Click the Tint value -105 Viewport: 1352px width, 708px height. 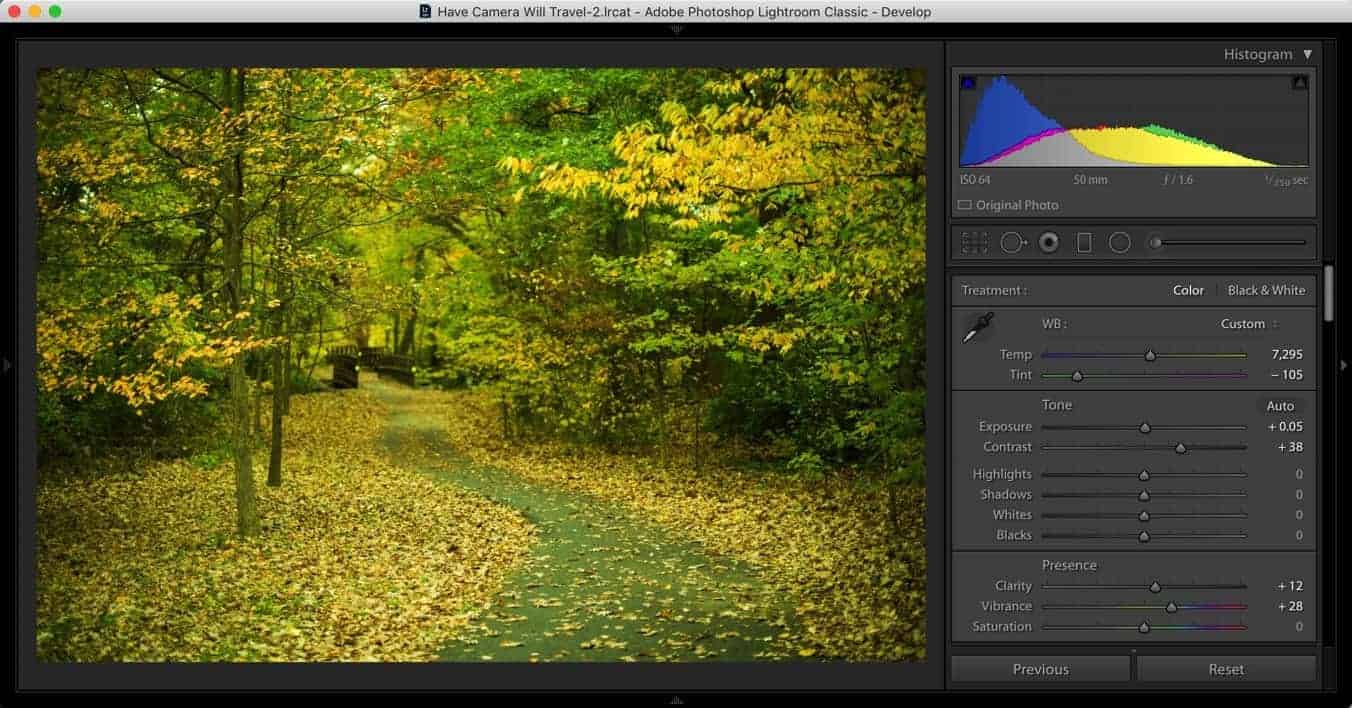coord(1286,374)
